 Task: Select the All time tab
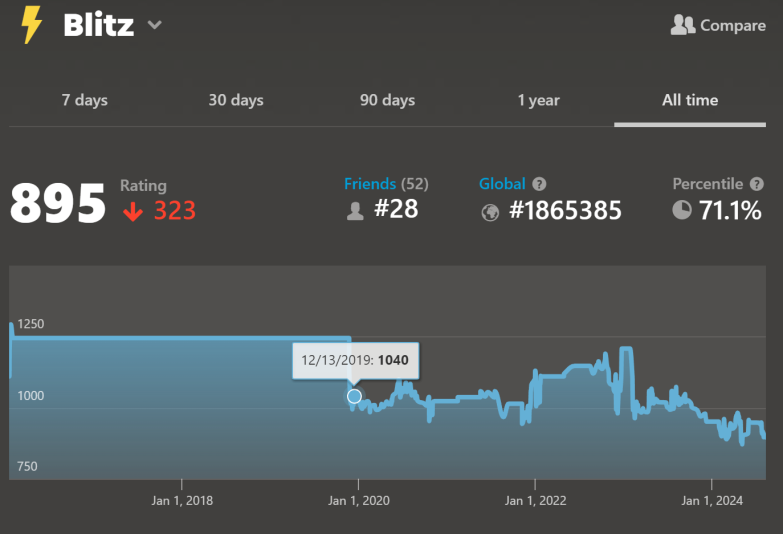point(690,100)
